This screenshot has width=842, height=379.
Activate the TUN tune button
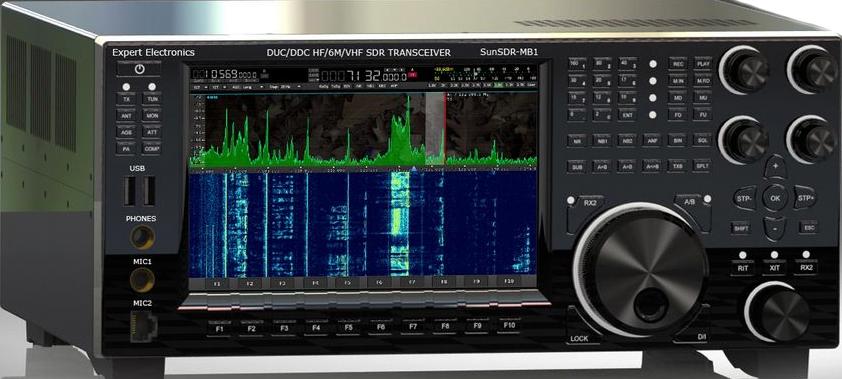(152, 99)
